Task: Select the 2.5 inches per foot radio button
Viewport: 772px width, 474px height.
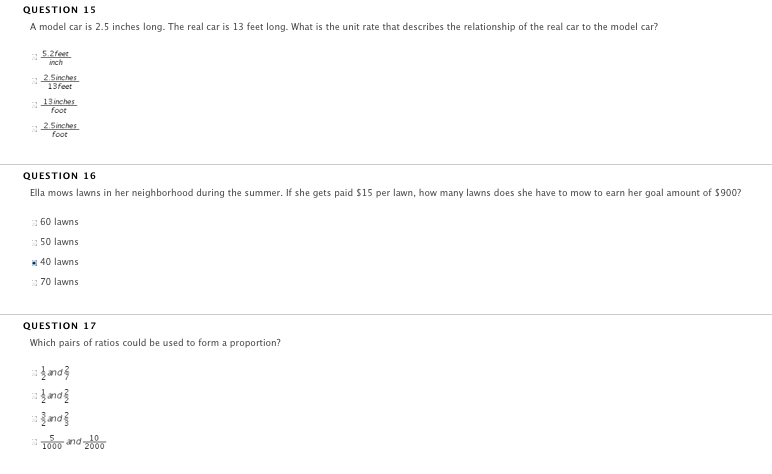Action: click(34, 129)
